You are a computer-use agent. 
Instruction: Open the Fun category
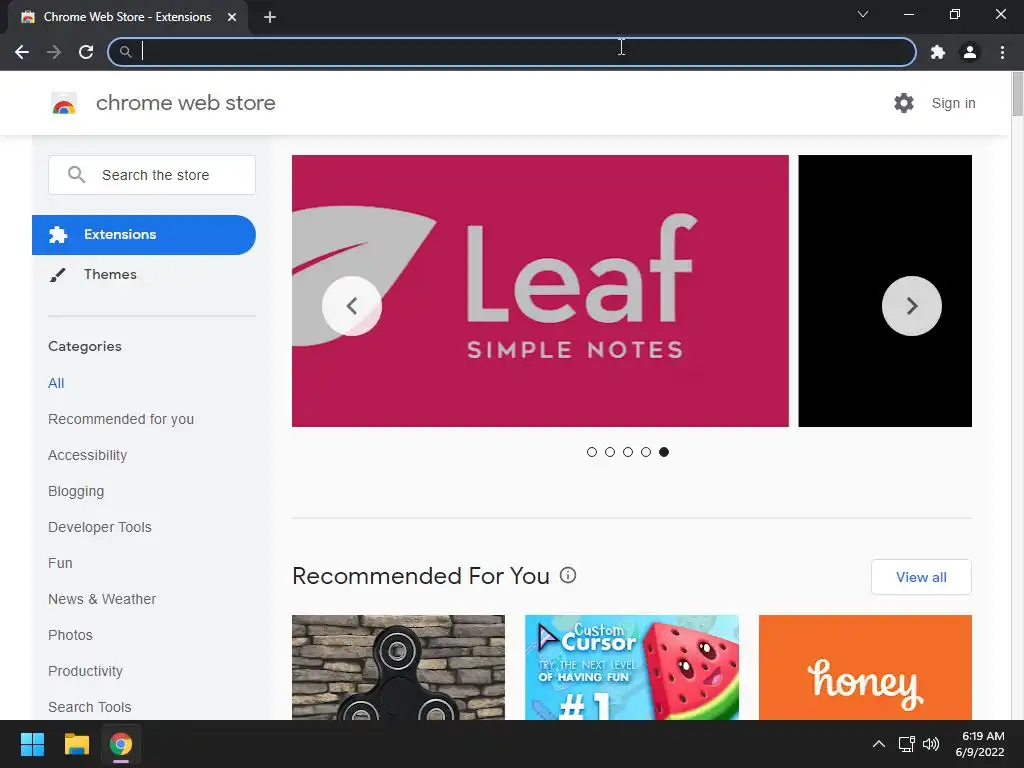(60, 563)
